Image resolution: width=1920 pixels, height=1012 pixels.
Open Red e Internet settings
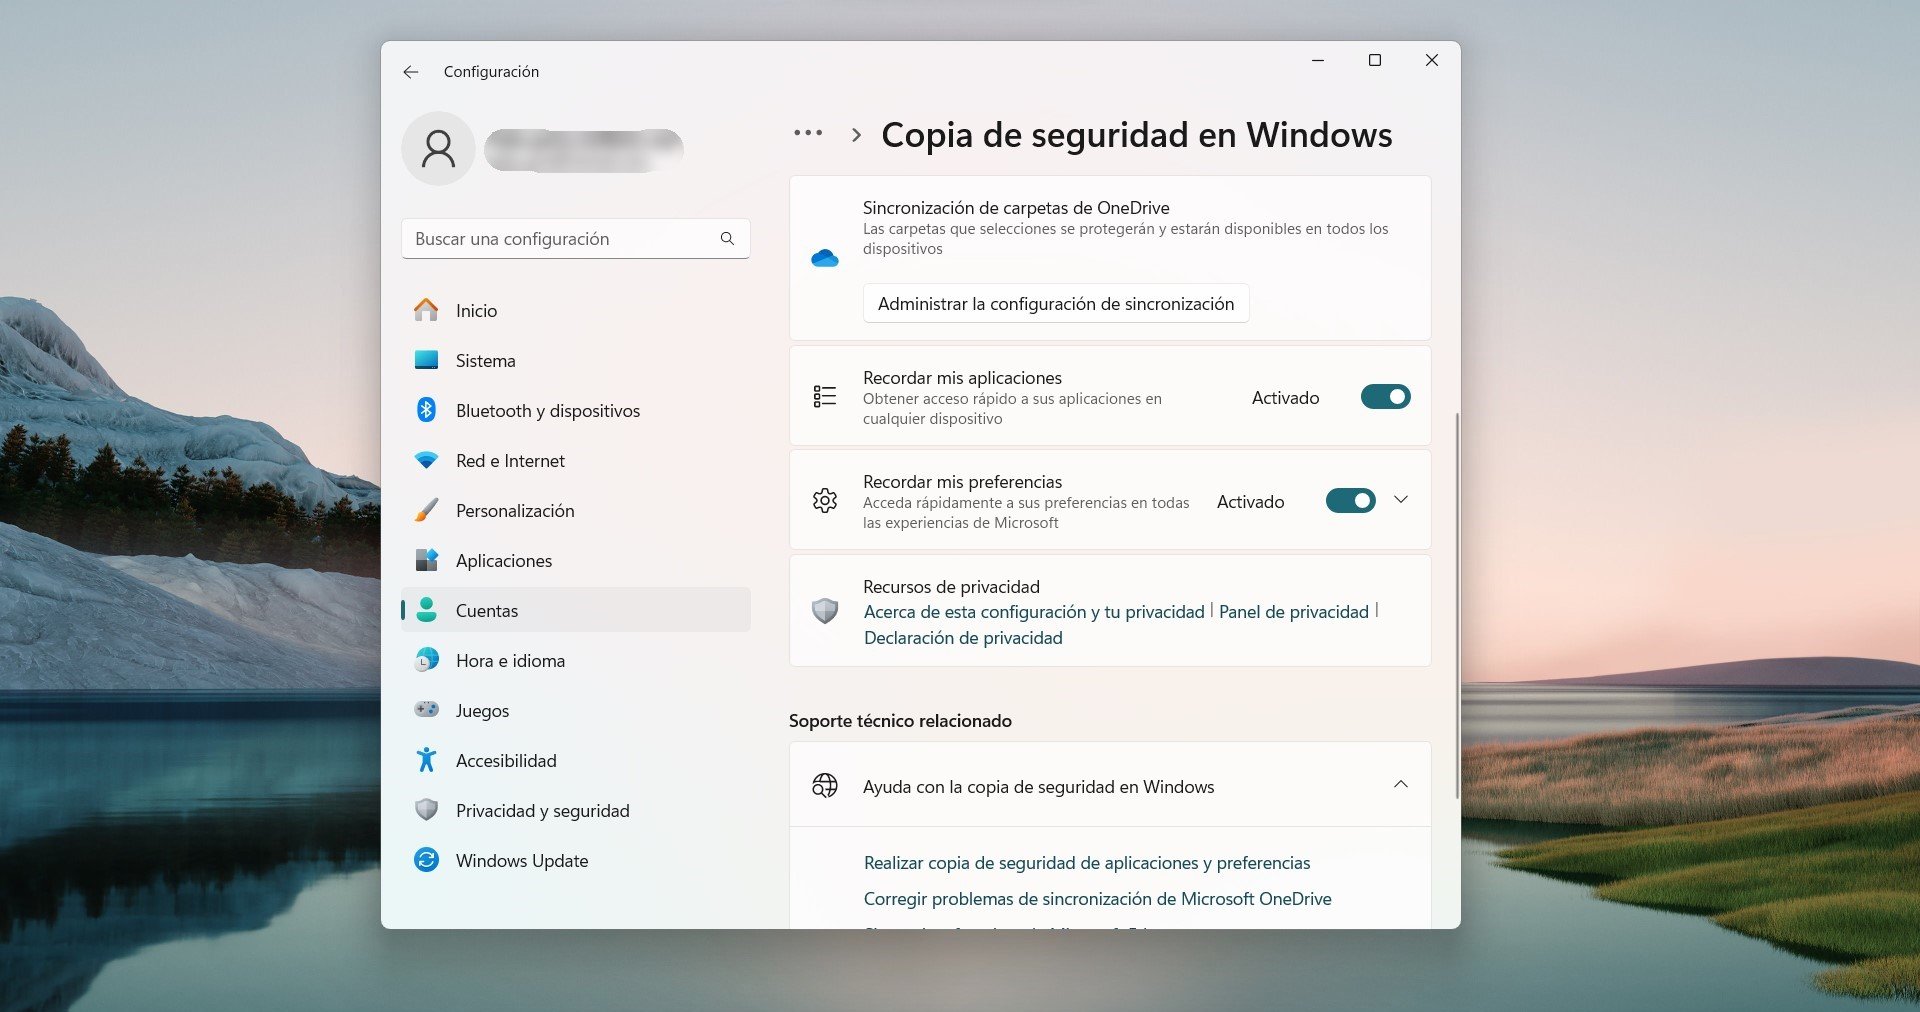click(575, 460)
